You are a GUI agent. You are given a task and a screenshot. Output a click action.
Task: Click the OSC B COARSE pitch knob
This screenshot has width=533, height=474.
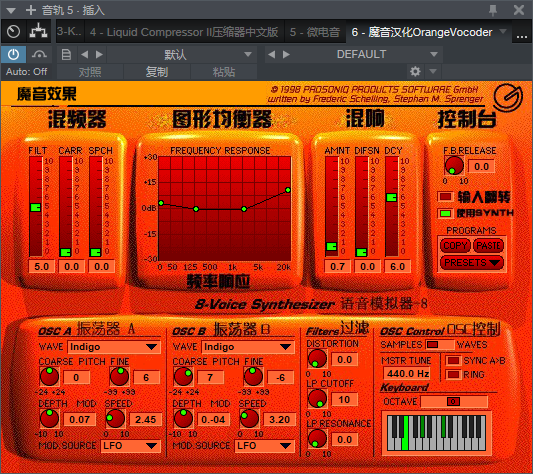184,377
